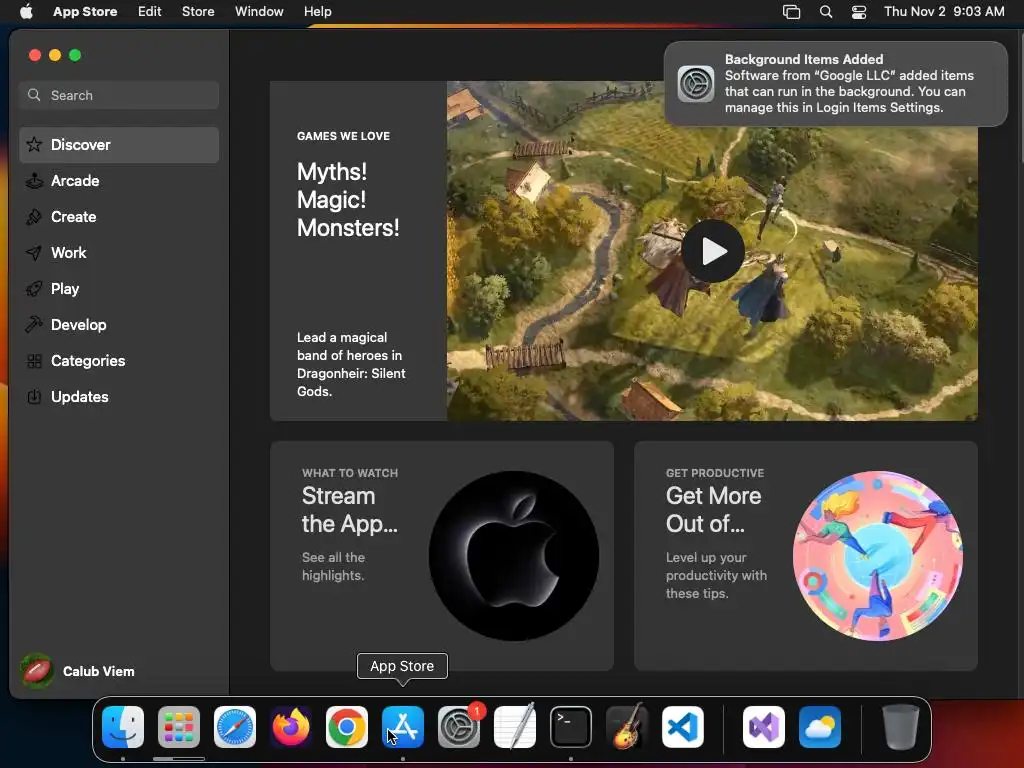Open System Settings from the Dock
Screen dimensions: 1024x768
pyautogui.click(x=459, y=727)
